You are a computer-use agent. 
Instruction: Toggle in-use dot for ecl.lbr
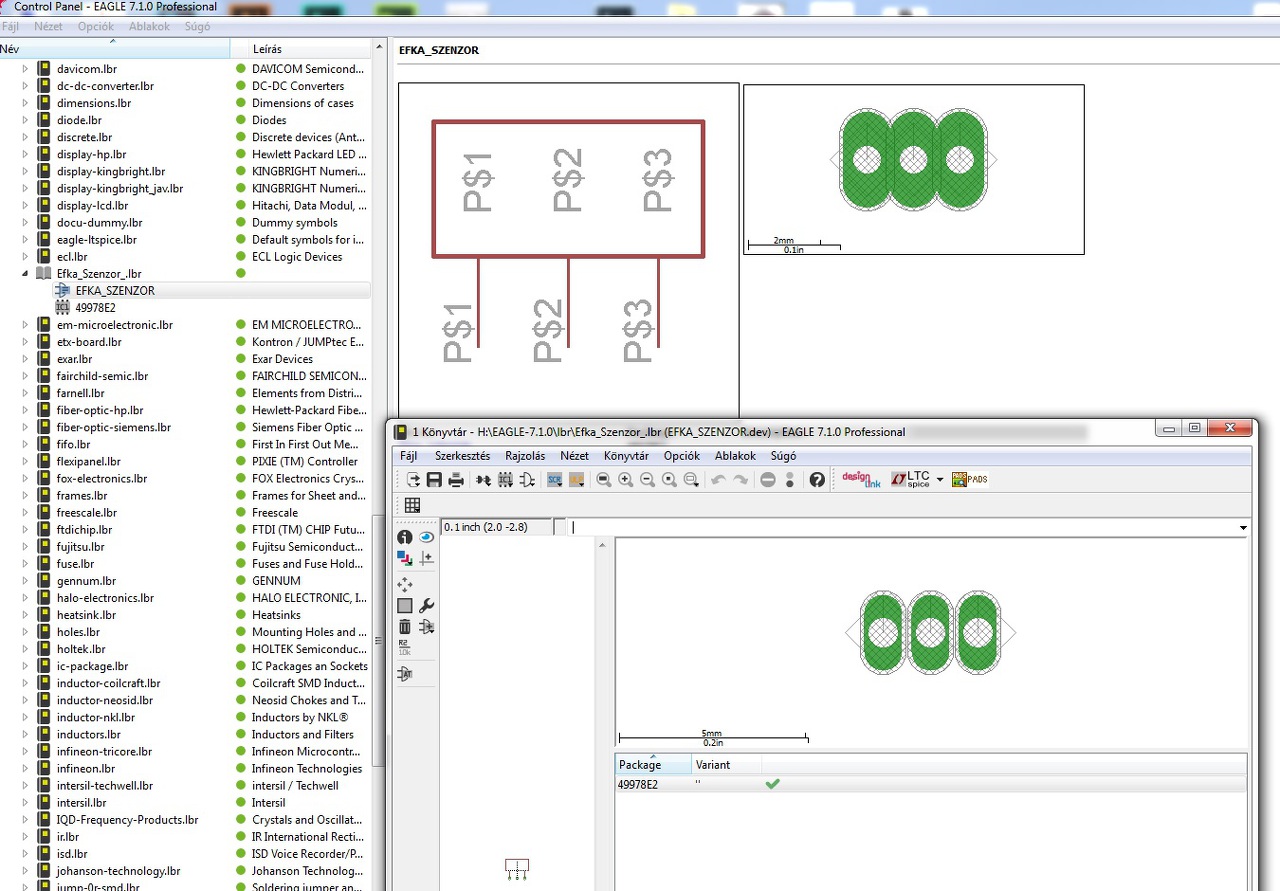coord(241,257)
